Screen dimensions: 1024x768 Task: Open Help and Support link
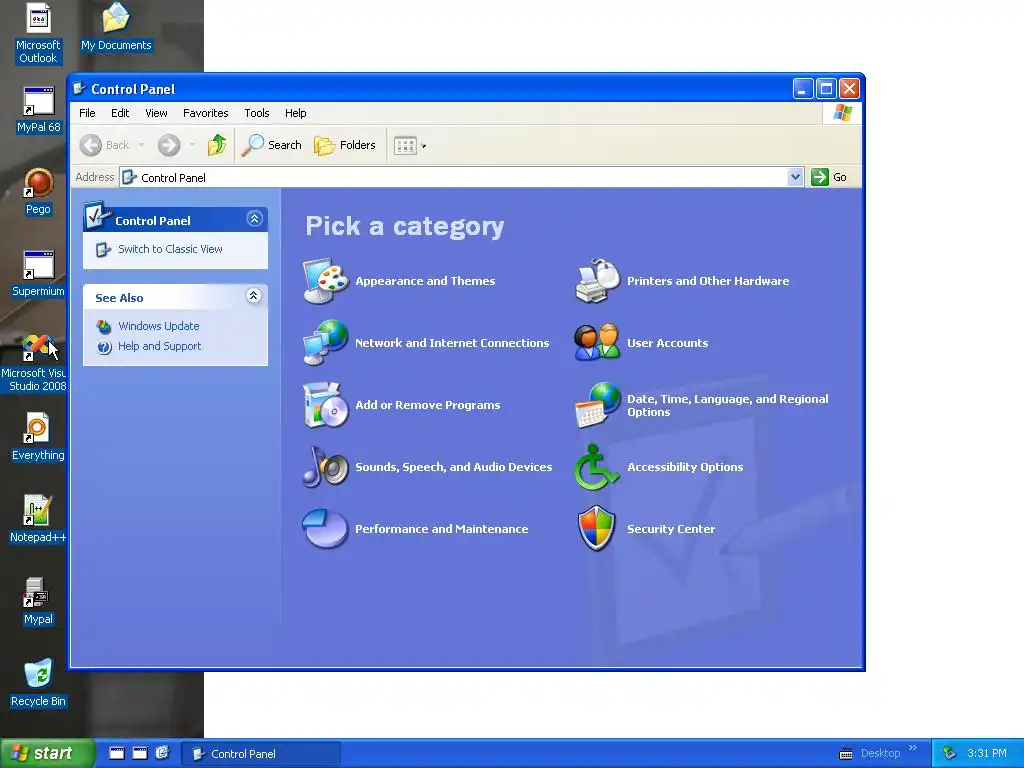pyautogui.click(x=159, y=346)
